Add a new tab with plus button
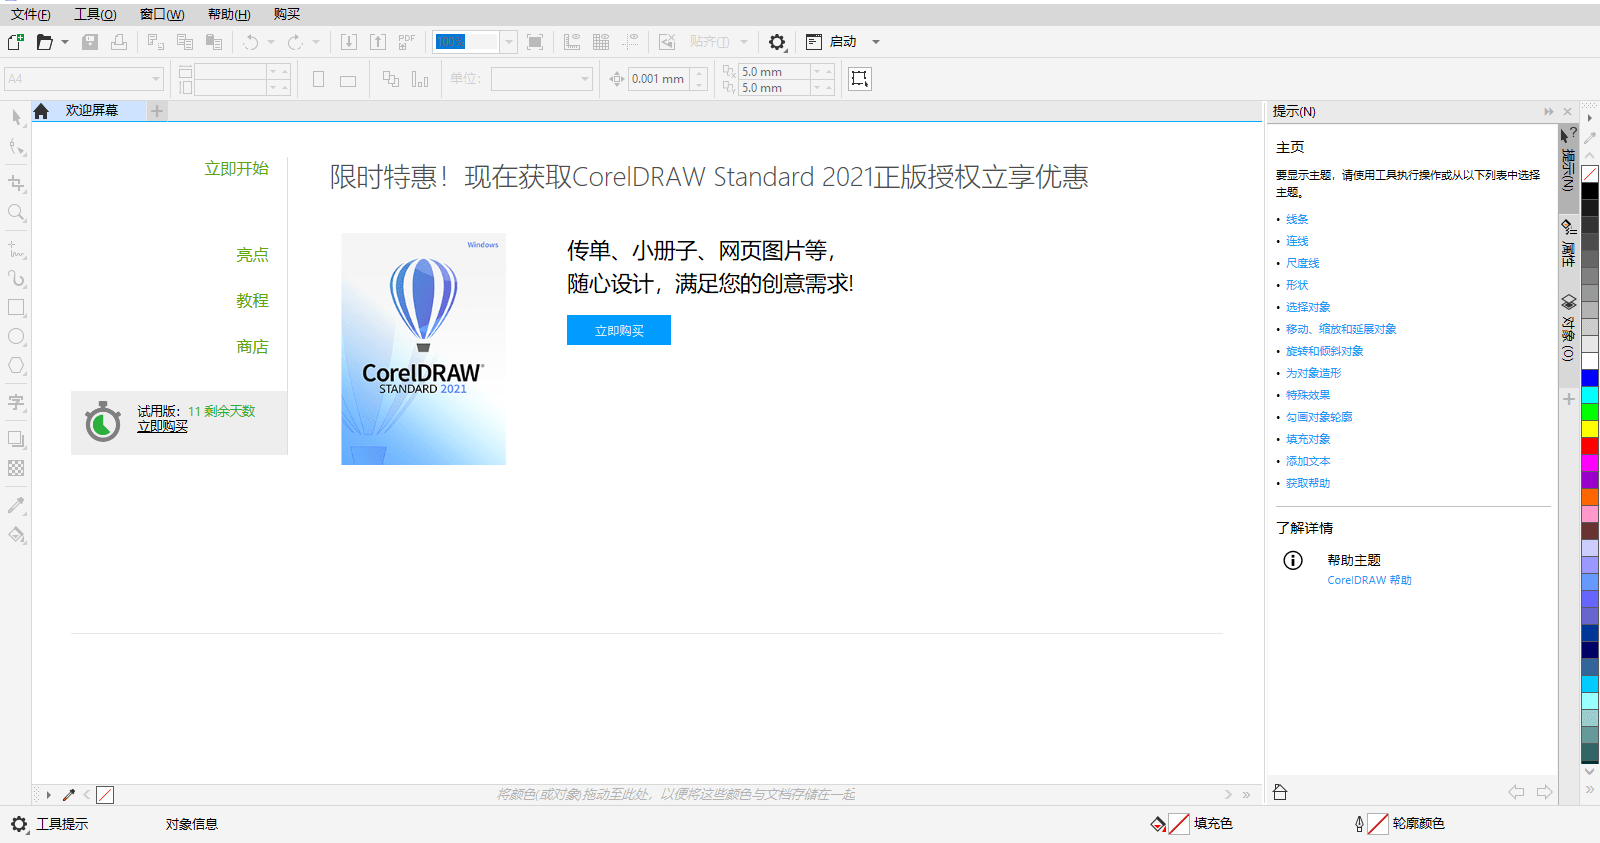The width and height of the screenshot is (1600, 843). point(157,111)
